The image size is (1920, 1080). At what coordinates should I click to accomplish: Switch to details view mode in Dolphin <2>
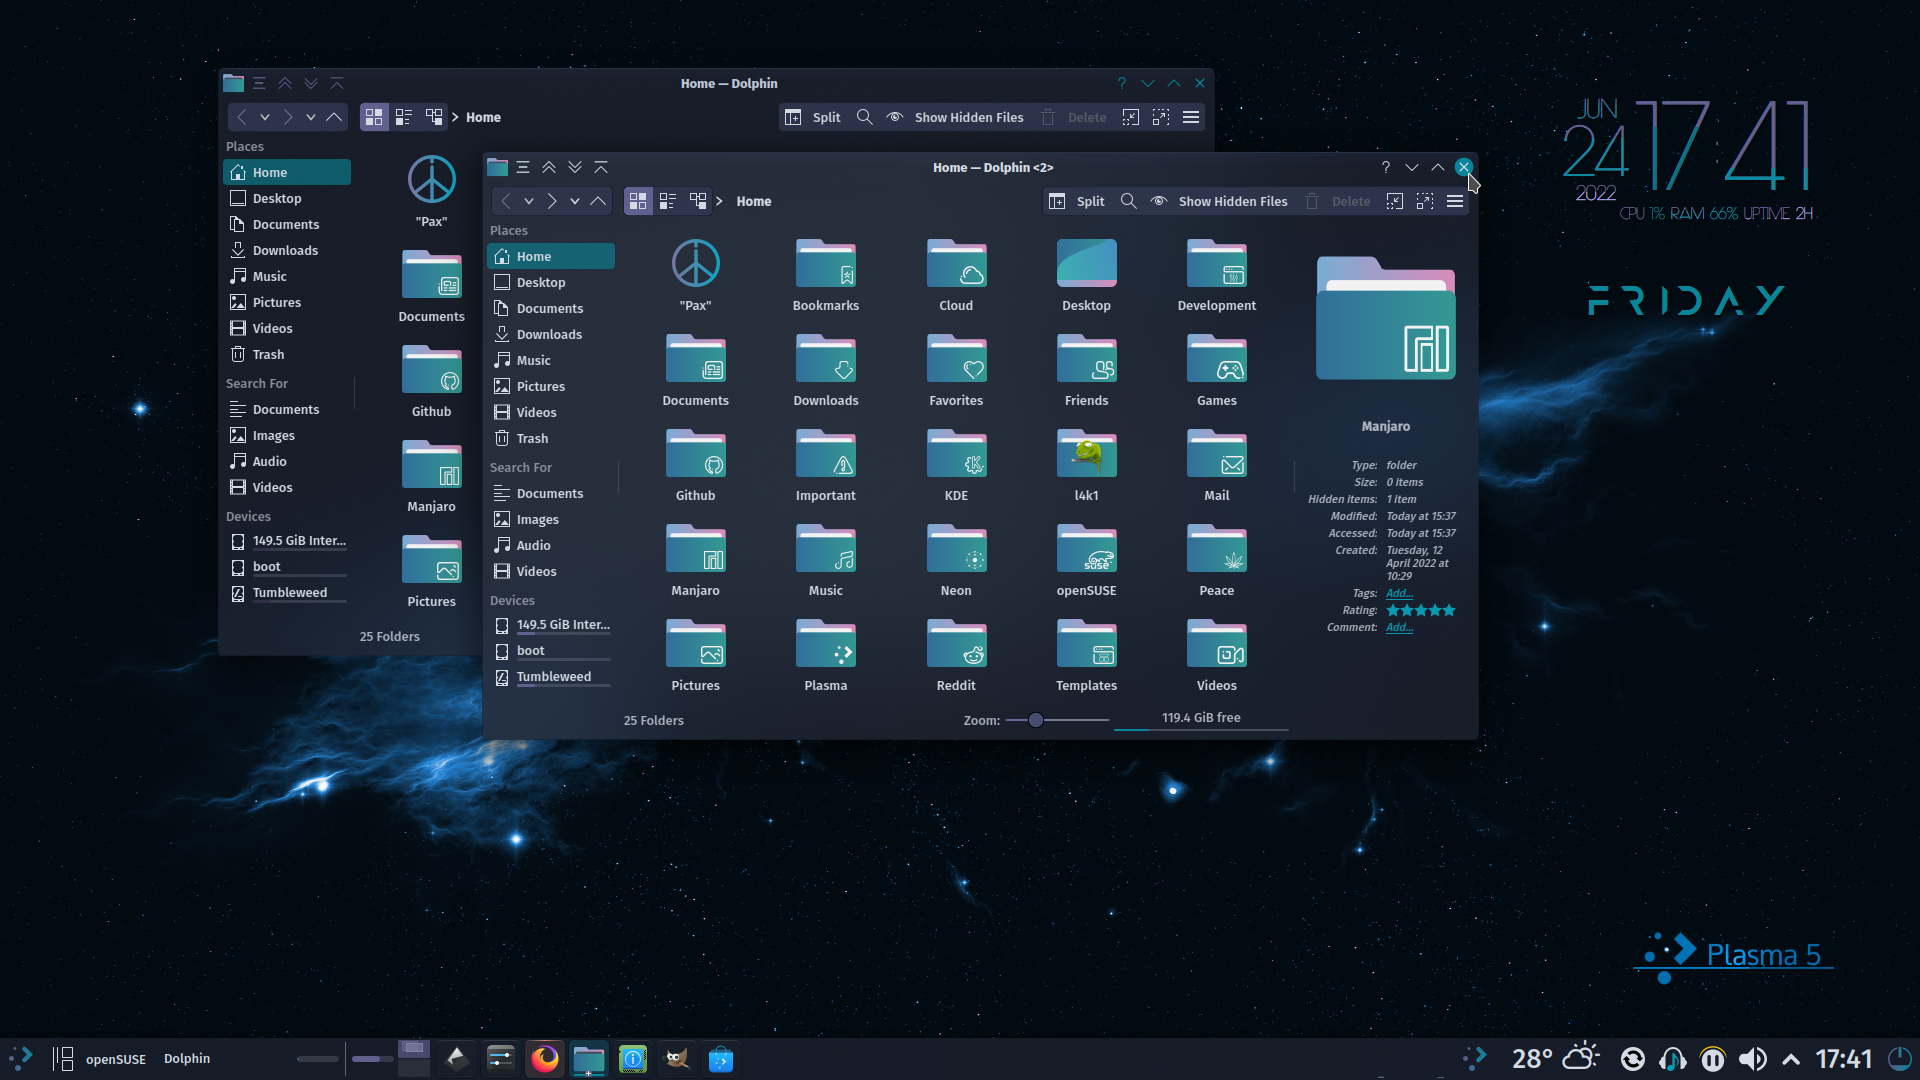tap(698, 201)
